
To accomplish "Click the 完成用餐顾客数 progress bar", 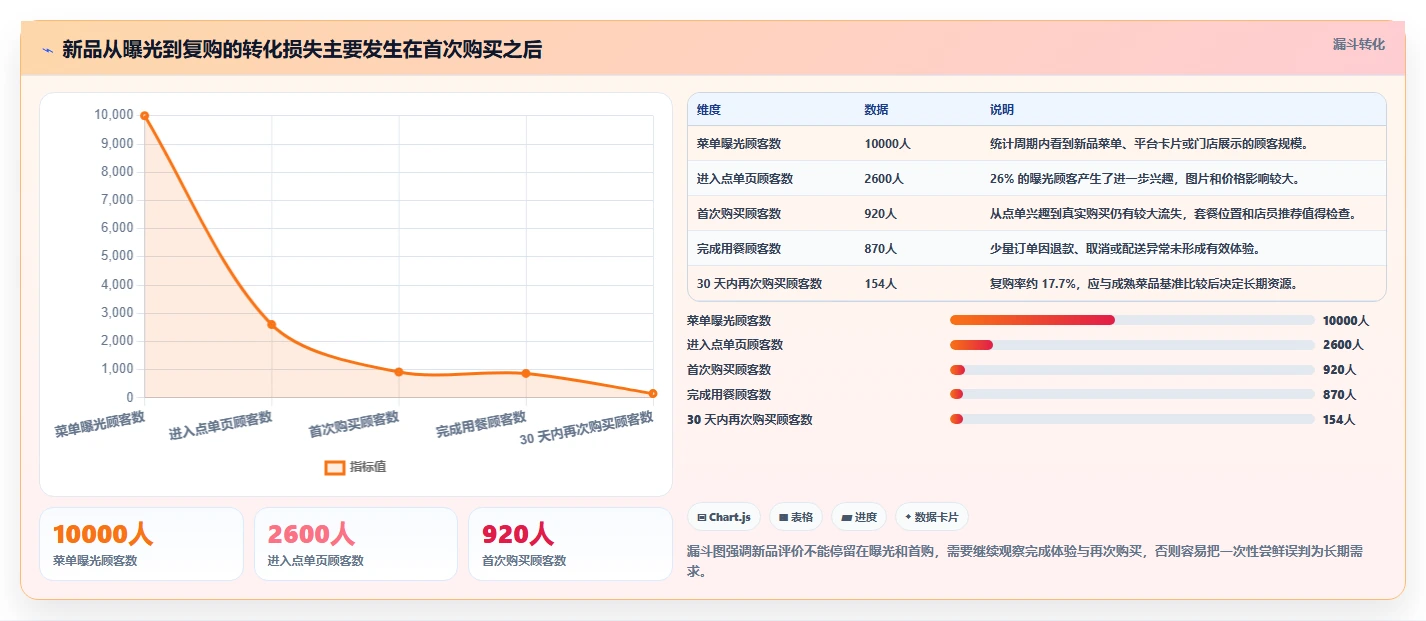I will [1132, 395].
